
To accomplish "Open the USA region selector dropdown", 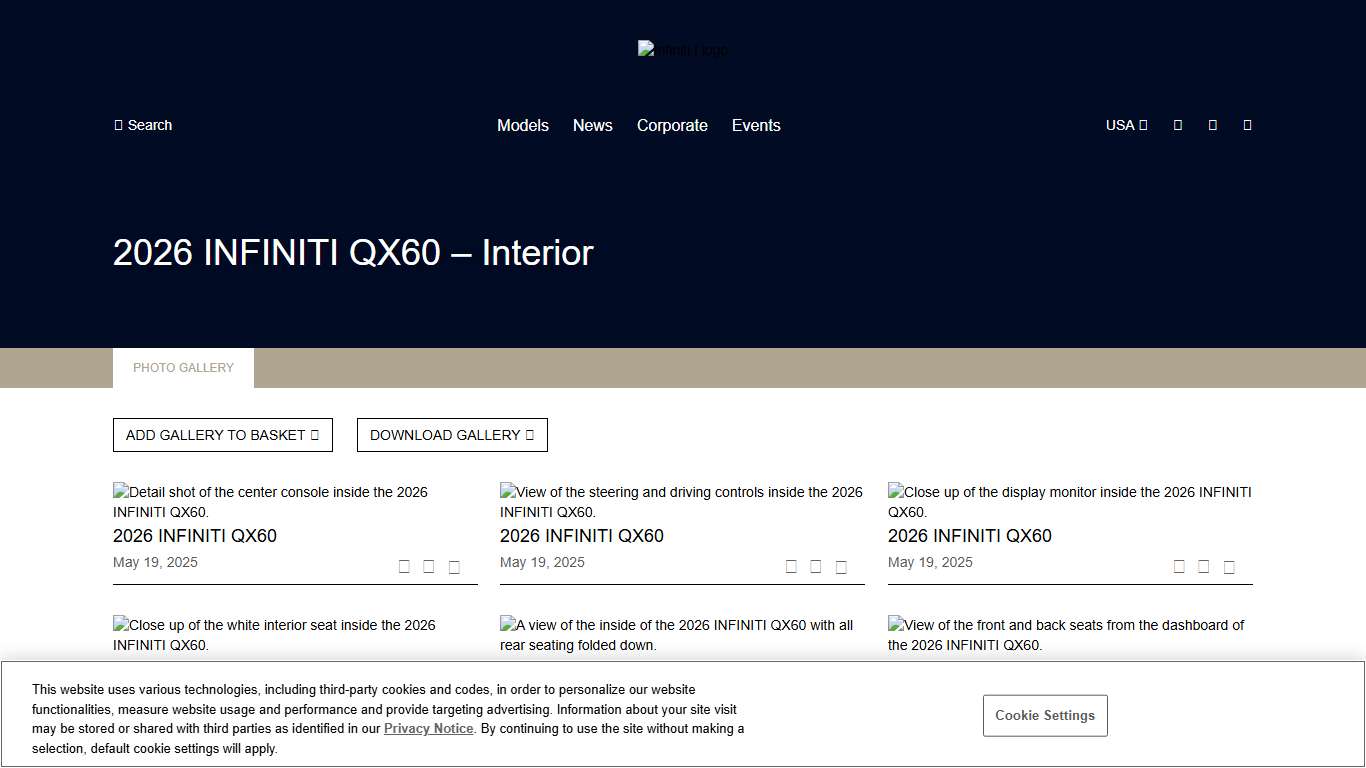I will point(1126,125).
